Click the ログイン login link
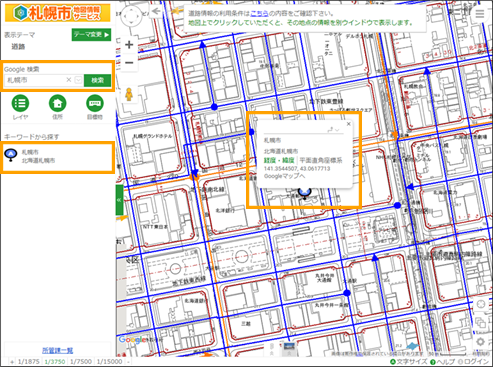Image resolution: width=493 pixels, height=367 pixels. (x=473, y=362)
